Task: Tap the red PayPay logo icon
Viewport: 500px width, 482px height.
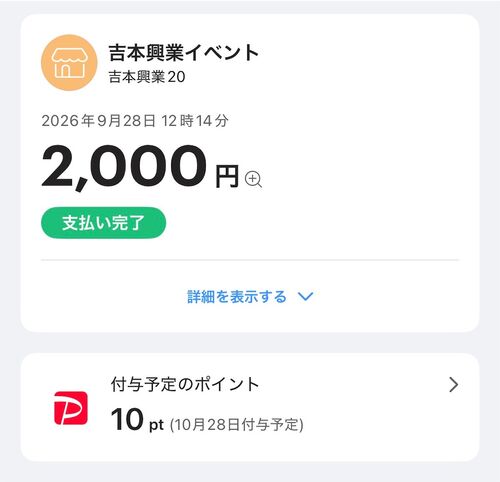Action: 71,408
